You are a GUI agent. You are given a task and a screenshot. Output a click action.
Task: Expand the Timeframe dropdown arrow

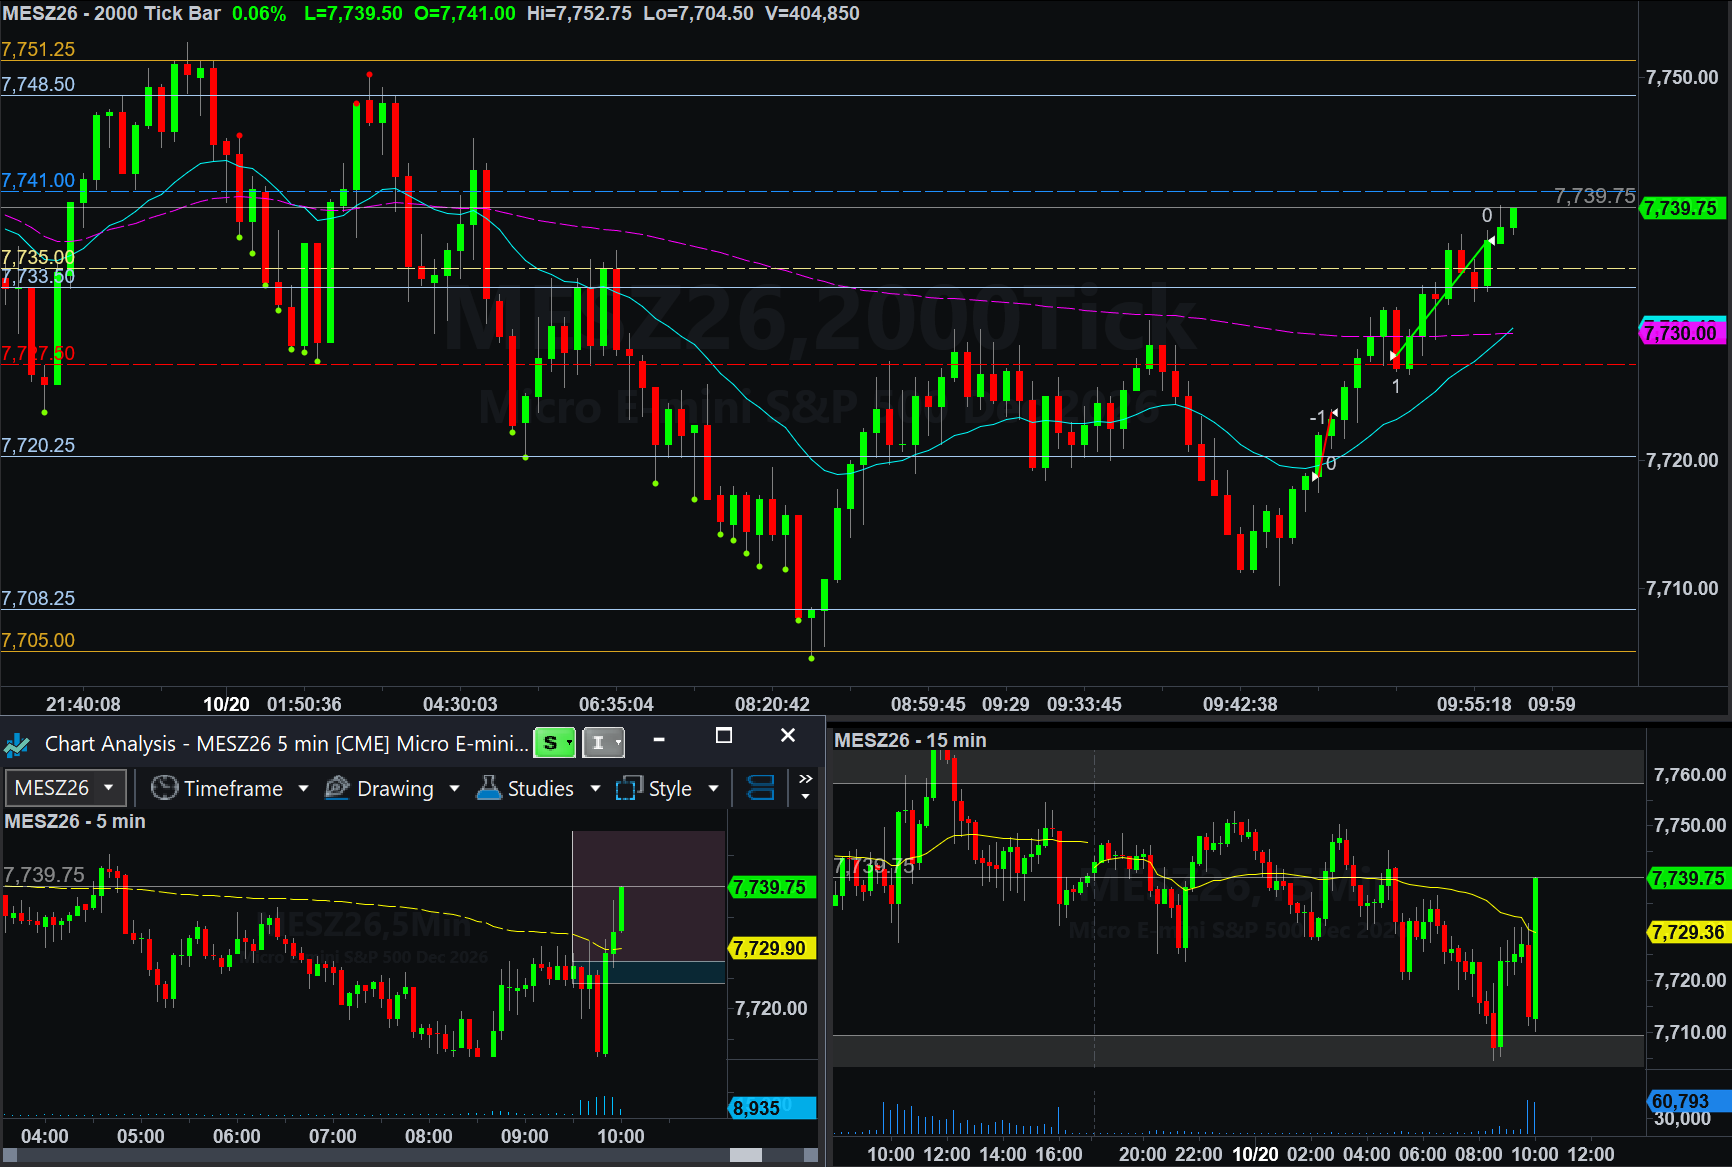click(304, 788)
